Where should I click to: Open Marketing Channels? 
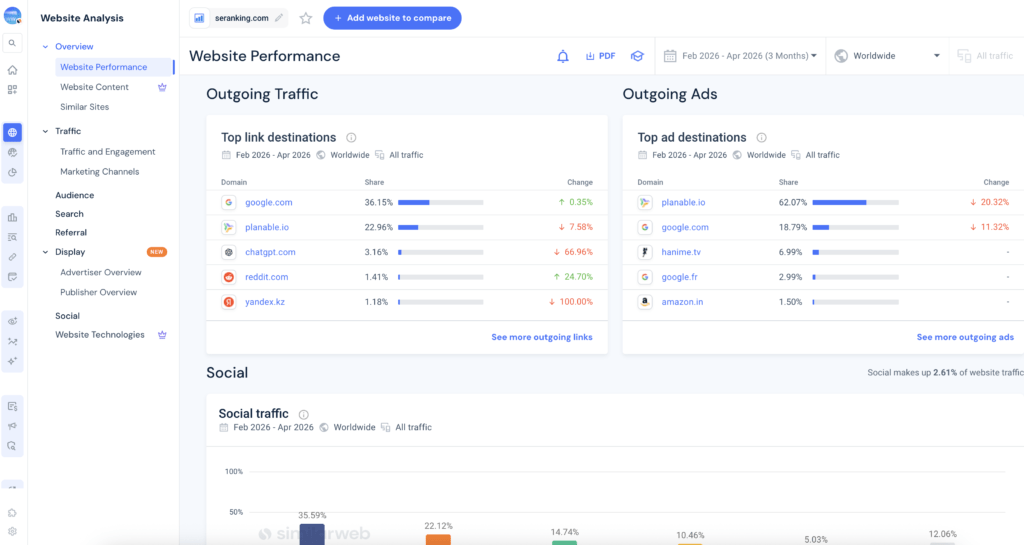tap(99, 172)
